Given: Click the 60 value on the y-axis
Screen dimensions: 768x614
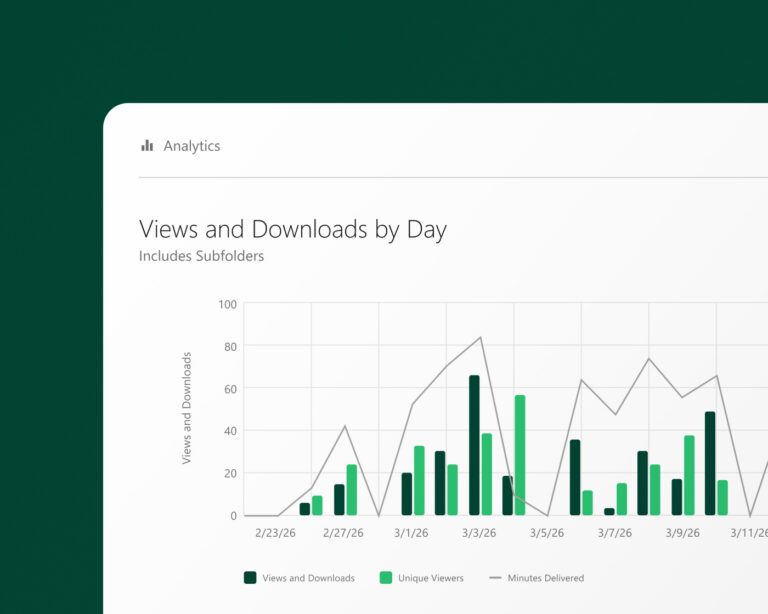Looking at the screenshot, I should click(231, 389).
